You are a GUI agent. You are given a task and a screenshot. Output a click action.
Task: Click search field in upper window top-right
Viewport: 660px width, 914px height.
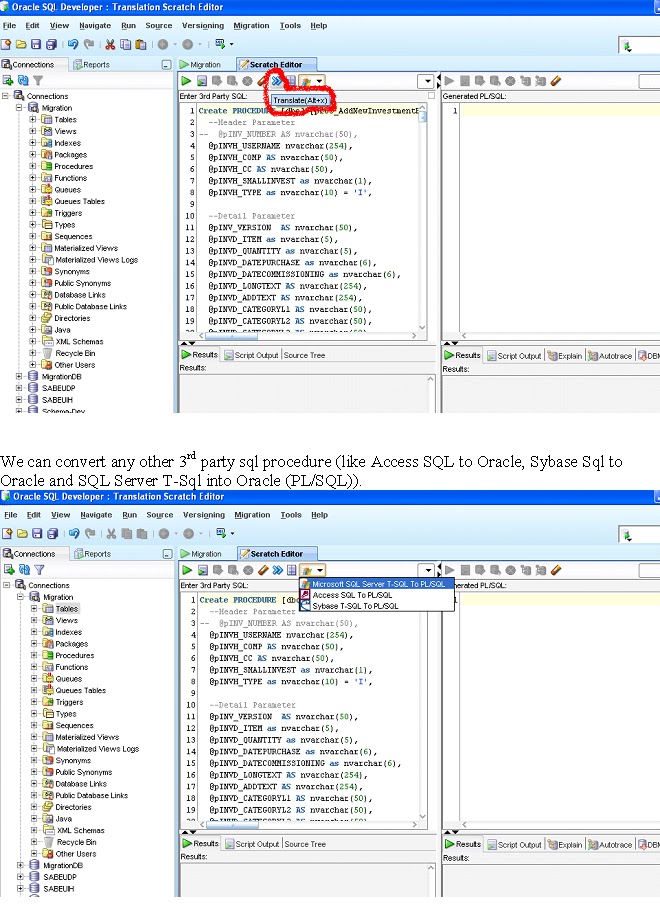[640, 45]
